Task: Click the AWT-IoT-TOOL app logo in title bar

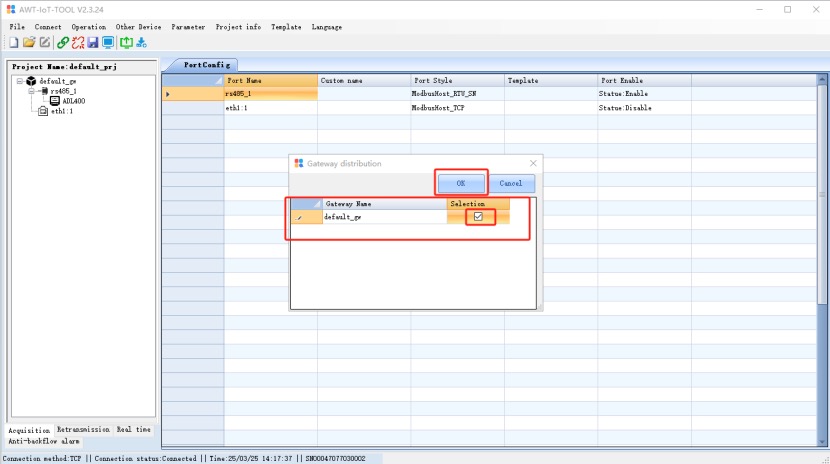Action: 11,10
